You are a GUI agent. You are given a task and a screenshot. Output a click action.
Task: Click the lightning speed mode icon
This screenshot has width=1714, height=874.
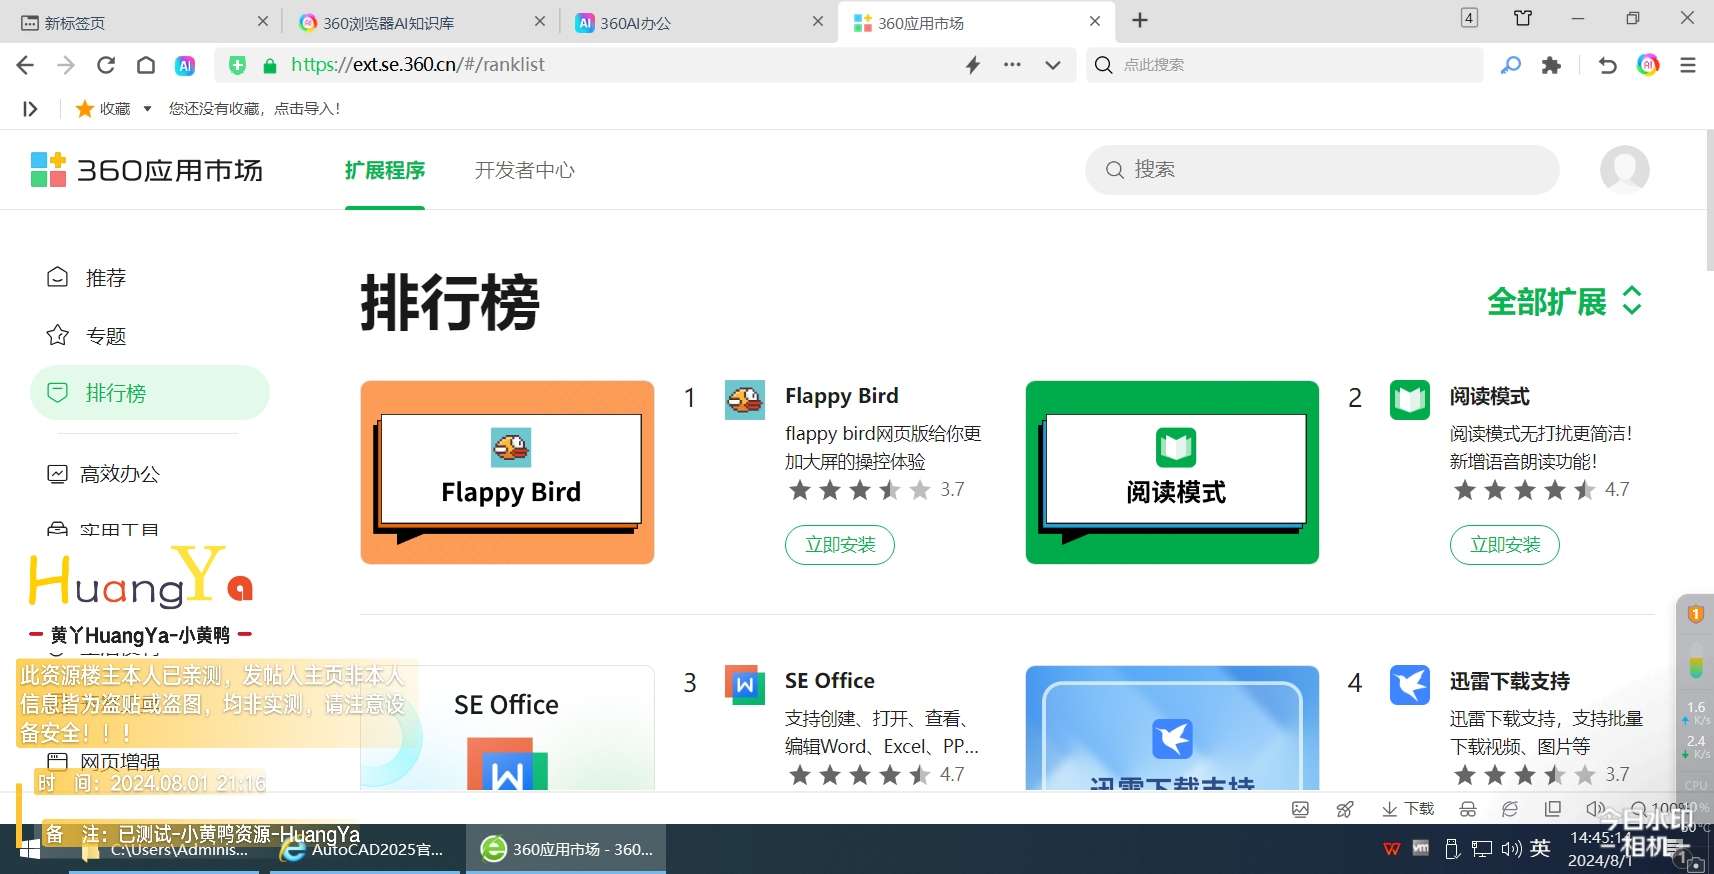tap(972, 65)
